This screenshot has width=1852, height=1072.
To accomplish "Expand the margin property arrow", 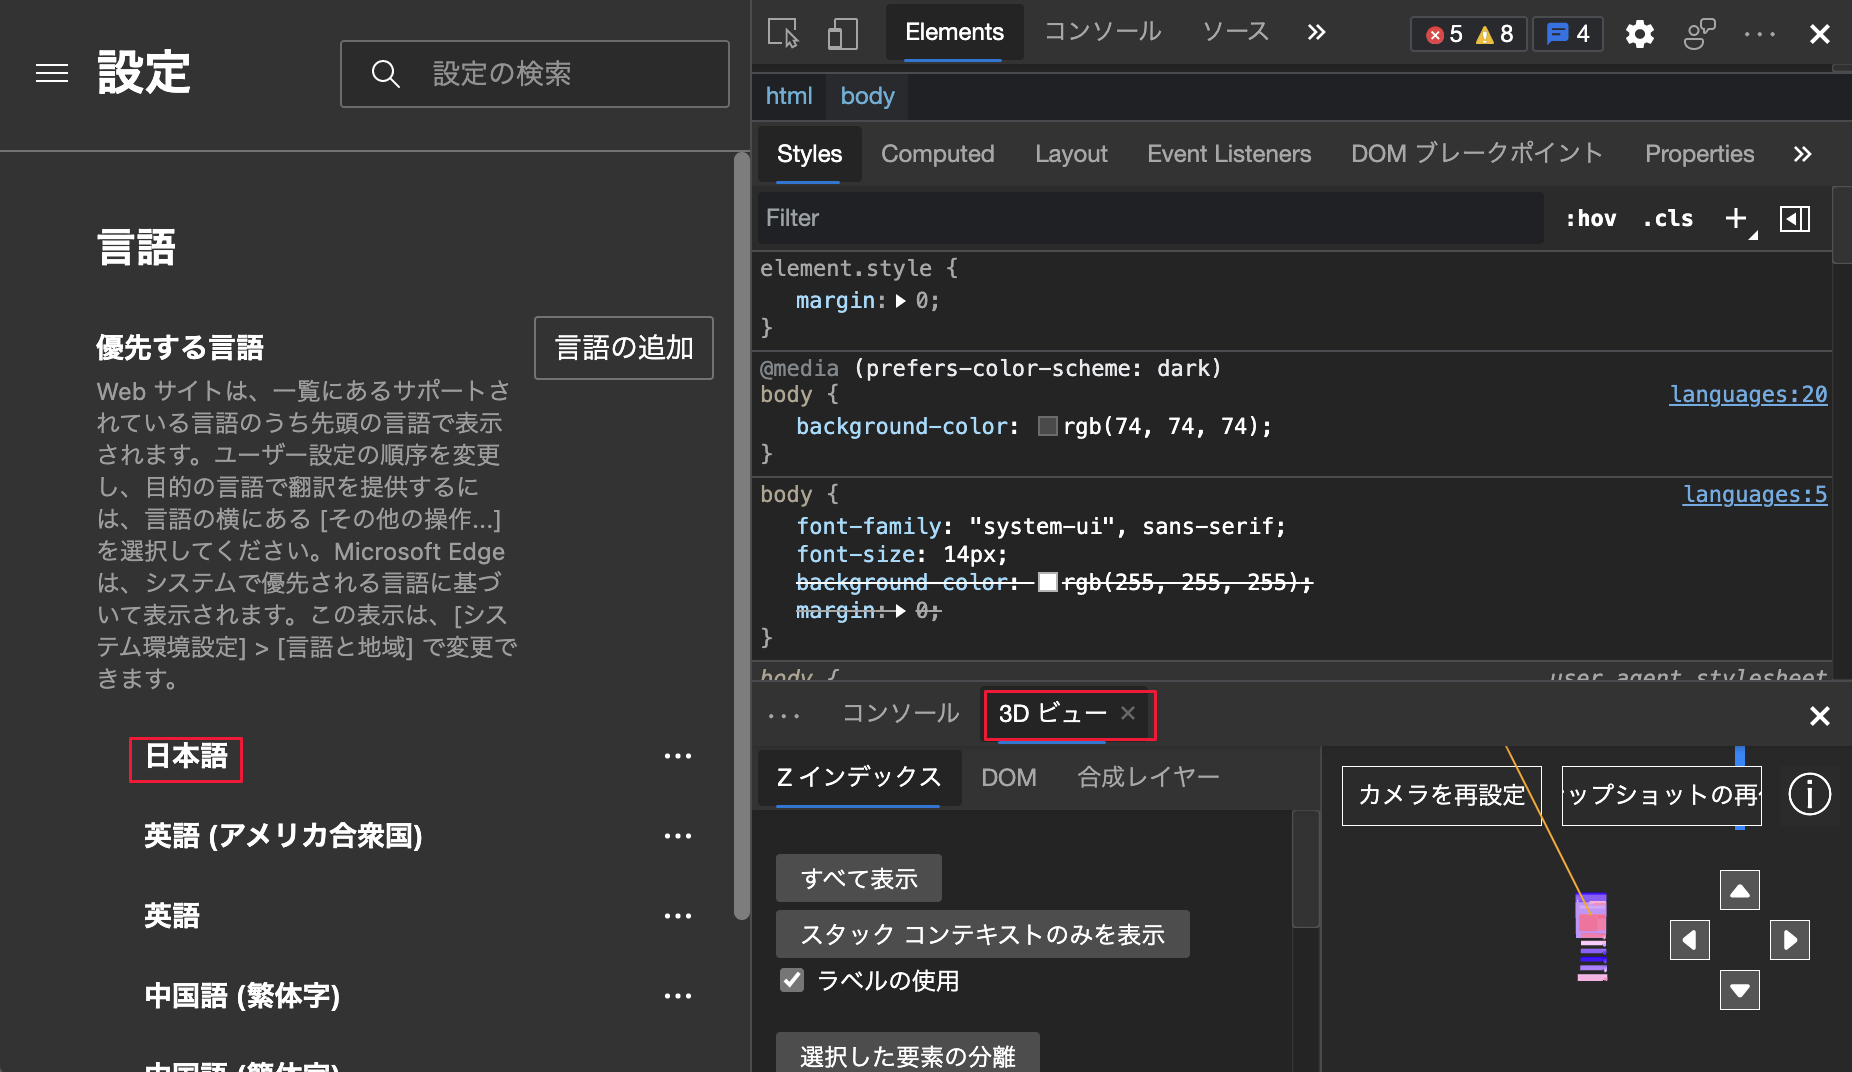I will tap(901, 300).
